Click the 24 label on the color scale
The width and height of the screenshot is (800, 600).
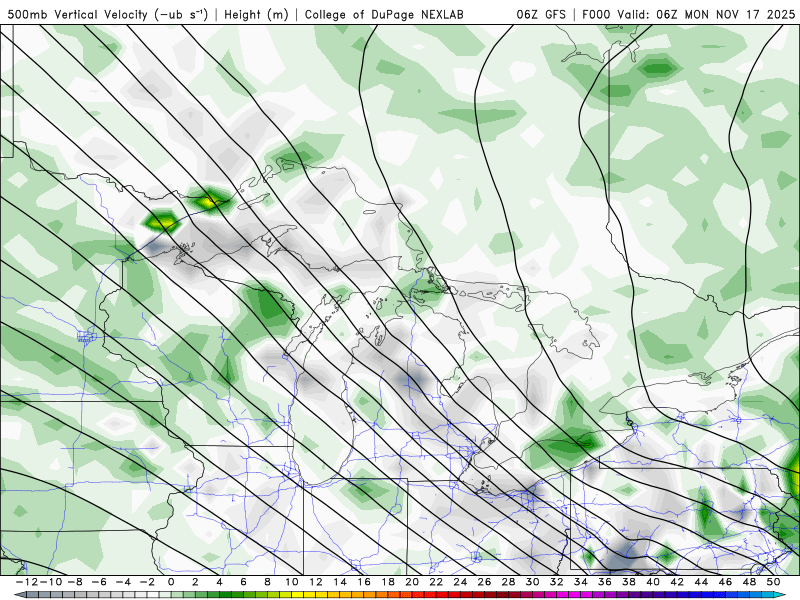point(460,582)
